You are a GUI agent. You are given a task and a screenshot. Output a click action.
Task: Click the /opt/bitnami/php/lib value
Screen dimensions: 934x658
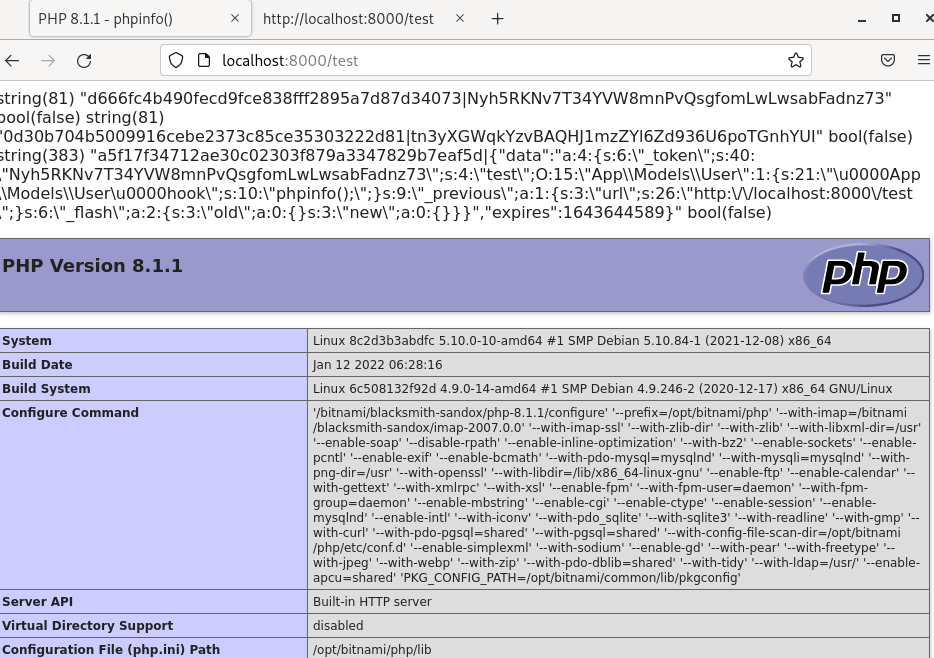click(372, 649)
